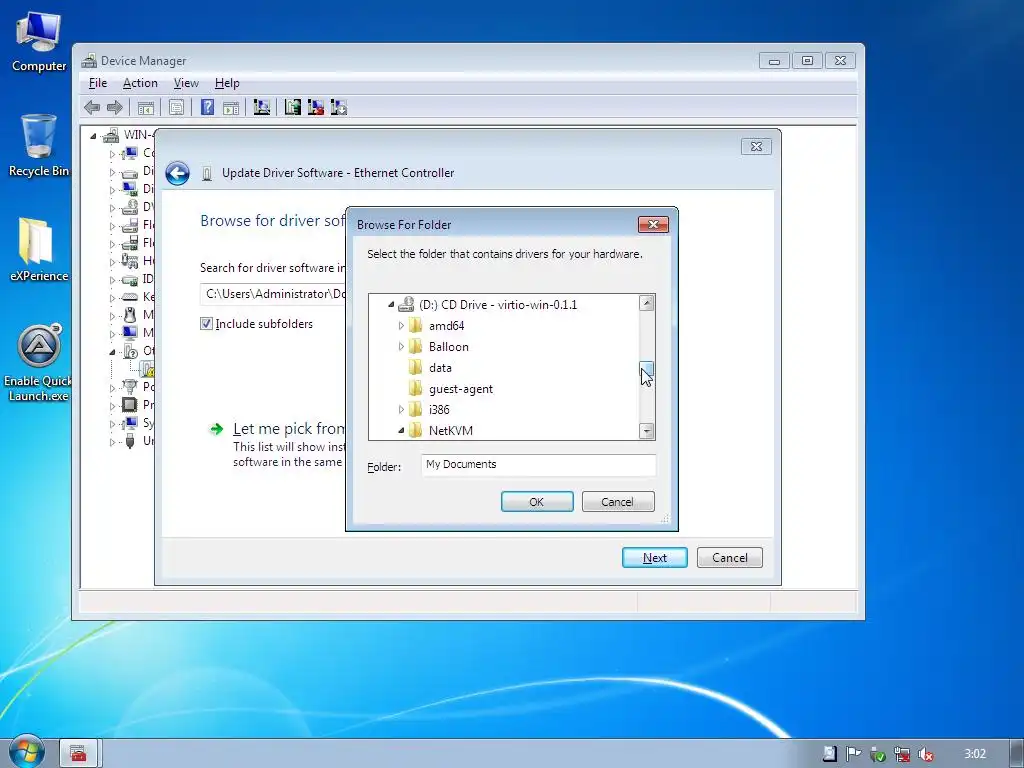
Task: Click the amd64 folder icon
Action: tap(415, 325)
